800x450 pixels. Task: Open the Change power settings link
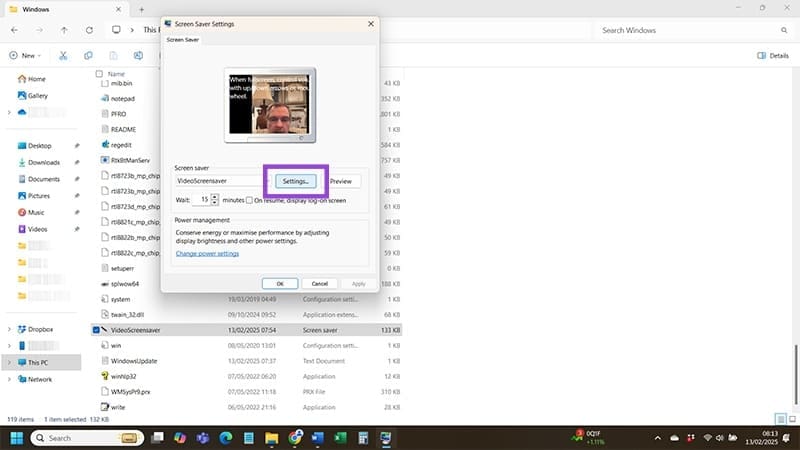click(207, 254)
